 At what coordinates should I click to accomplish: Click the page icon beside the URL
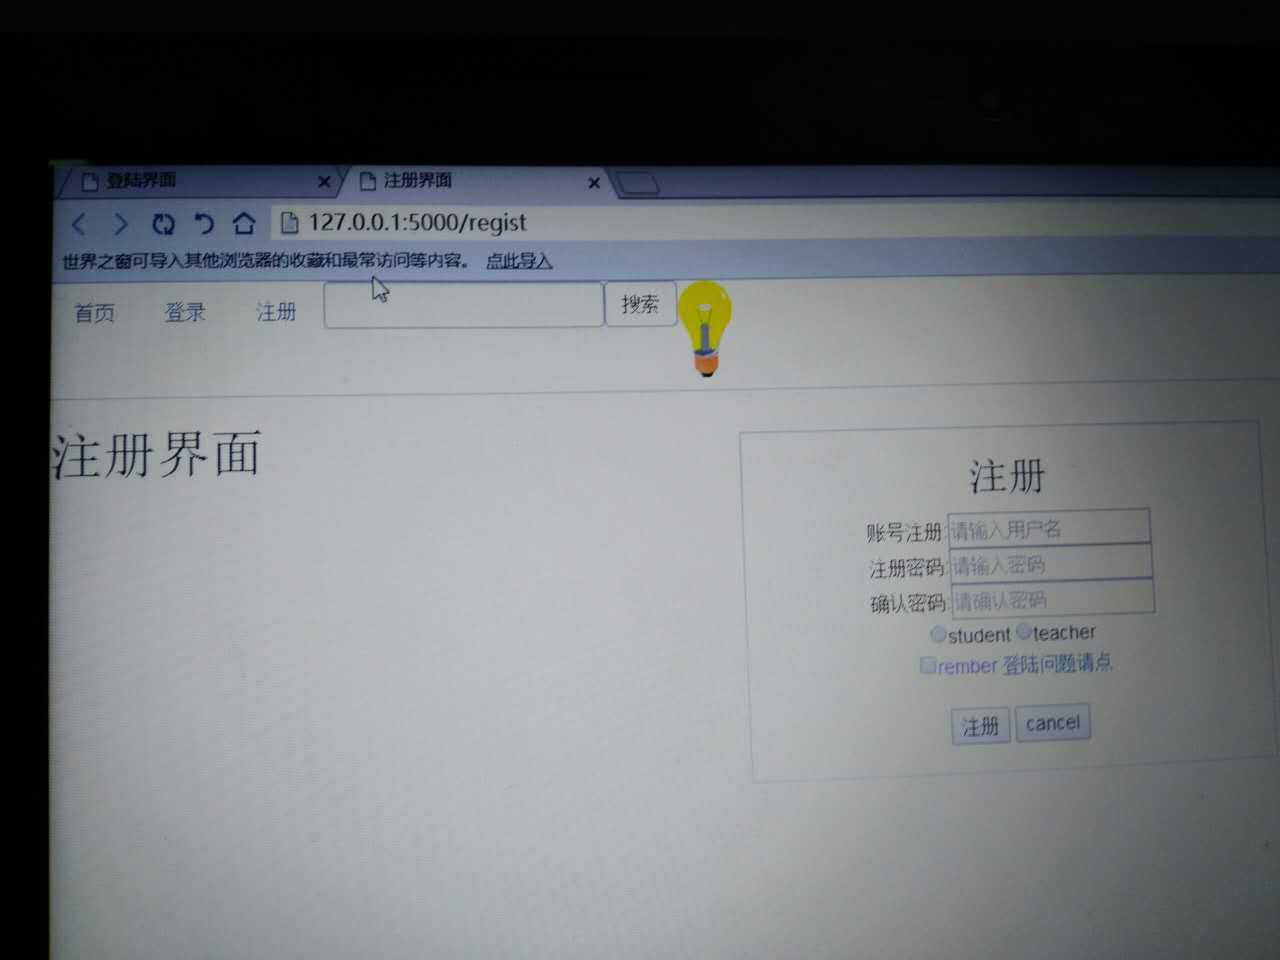(x=289, y=222)
